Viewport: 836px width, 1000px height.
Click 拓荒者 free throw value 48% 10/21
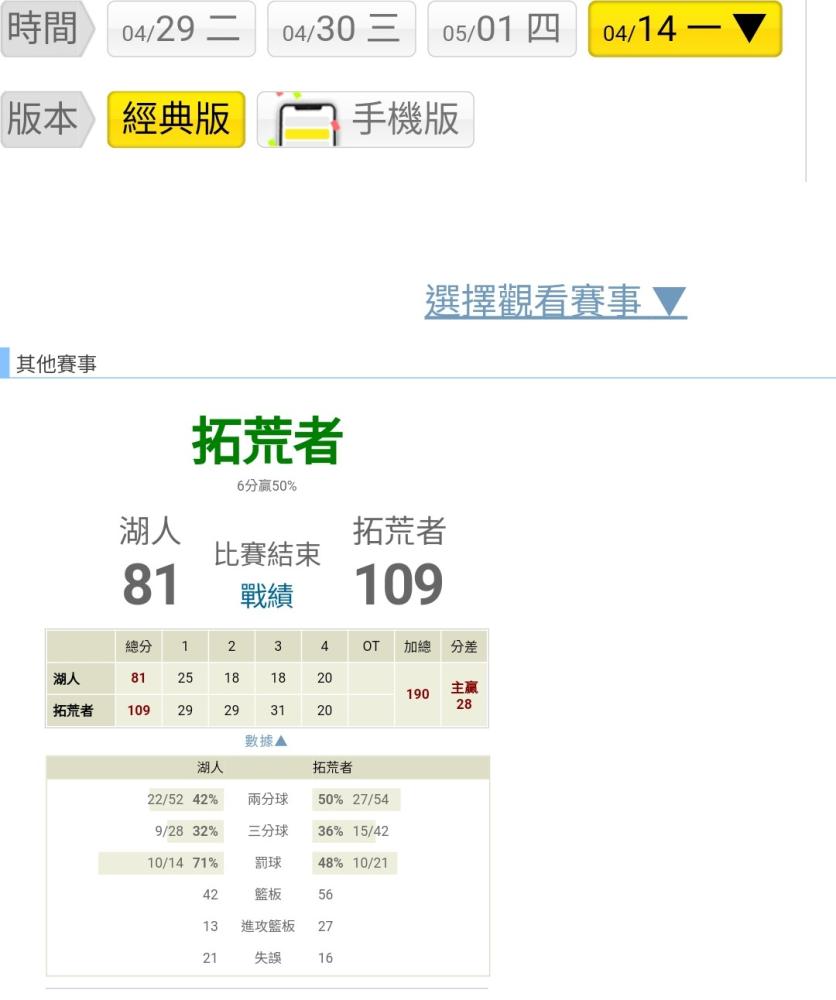355,863
